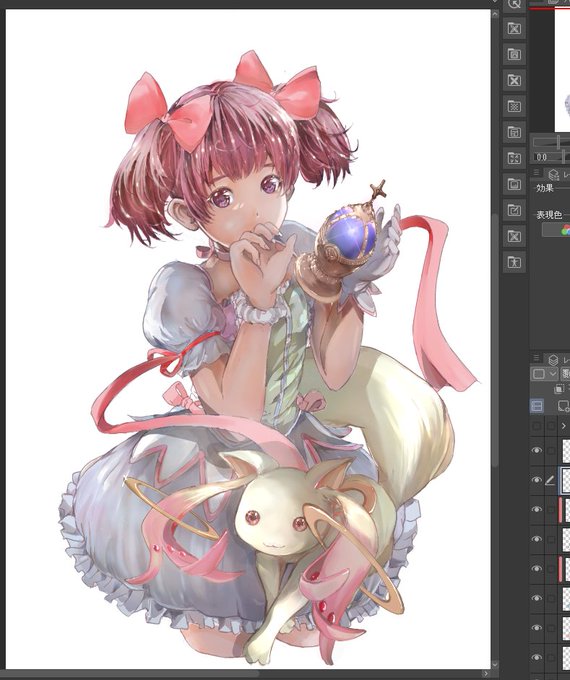Expand the collapsed layer folder chevron
The height and width of the screenshot is (680, 570).
[x=563, y=426]
